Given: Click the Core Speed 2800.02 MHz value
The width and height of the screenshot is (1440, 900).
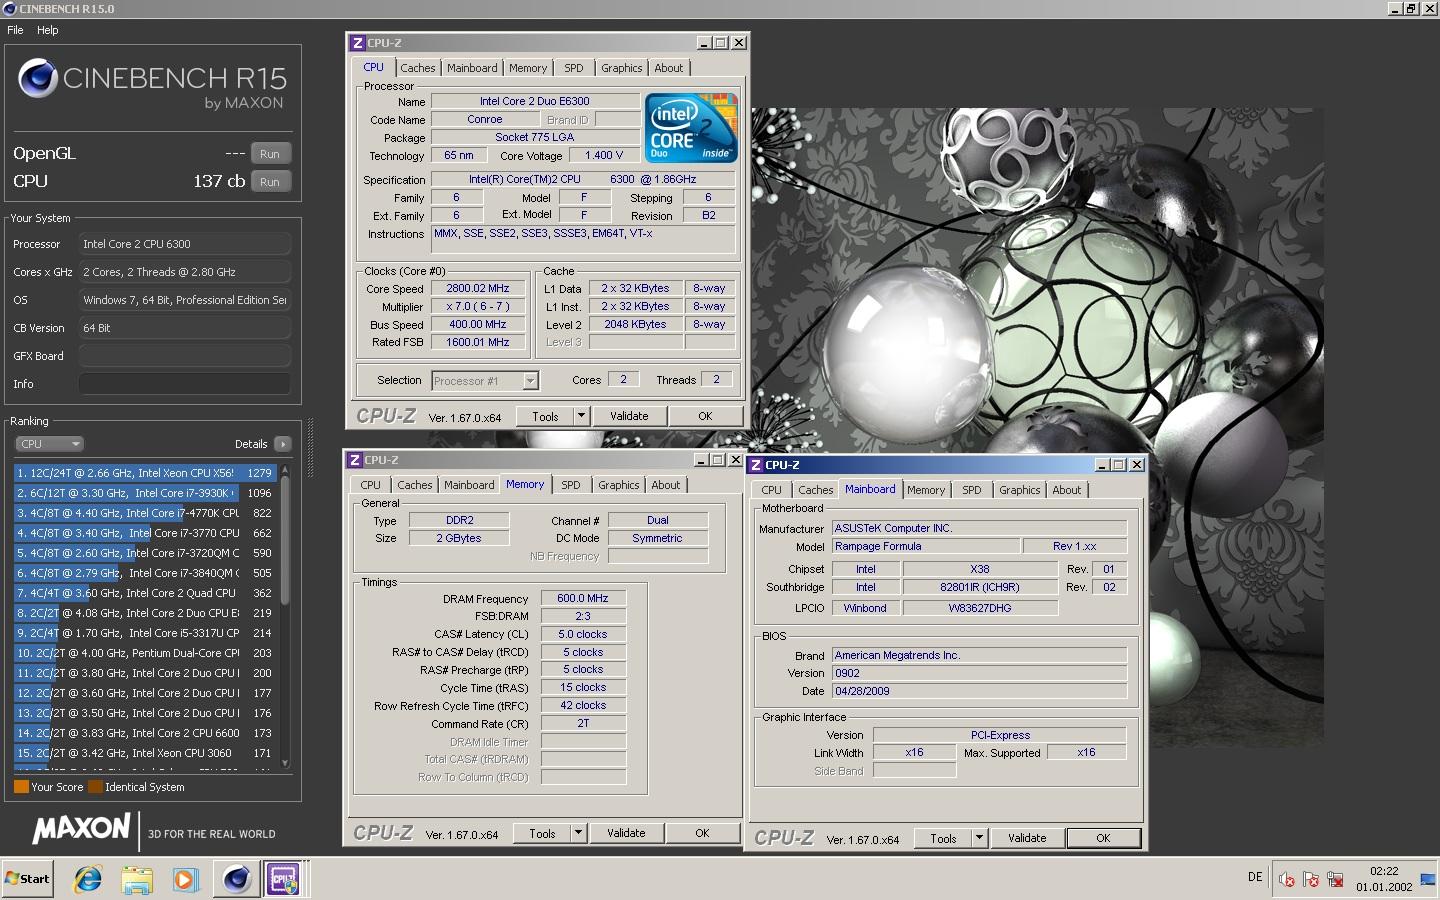Looking at the screenshot, I should tap(478, 289).
